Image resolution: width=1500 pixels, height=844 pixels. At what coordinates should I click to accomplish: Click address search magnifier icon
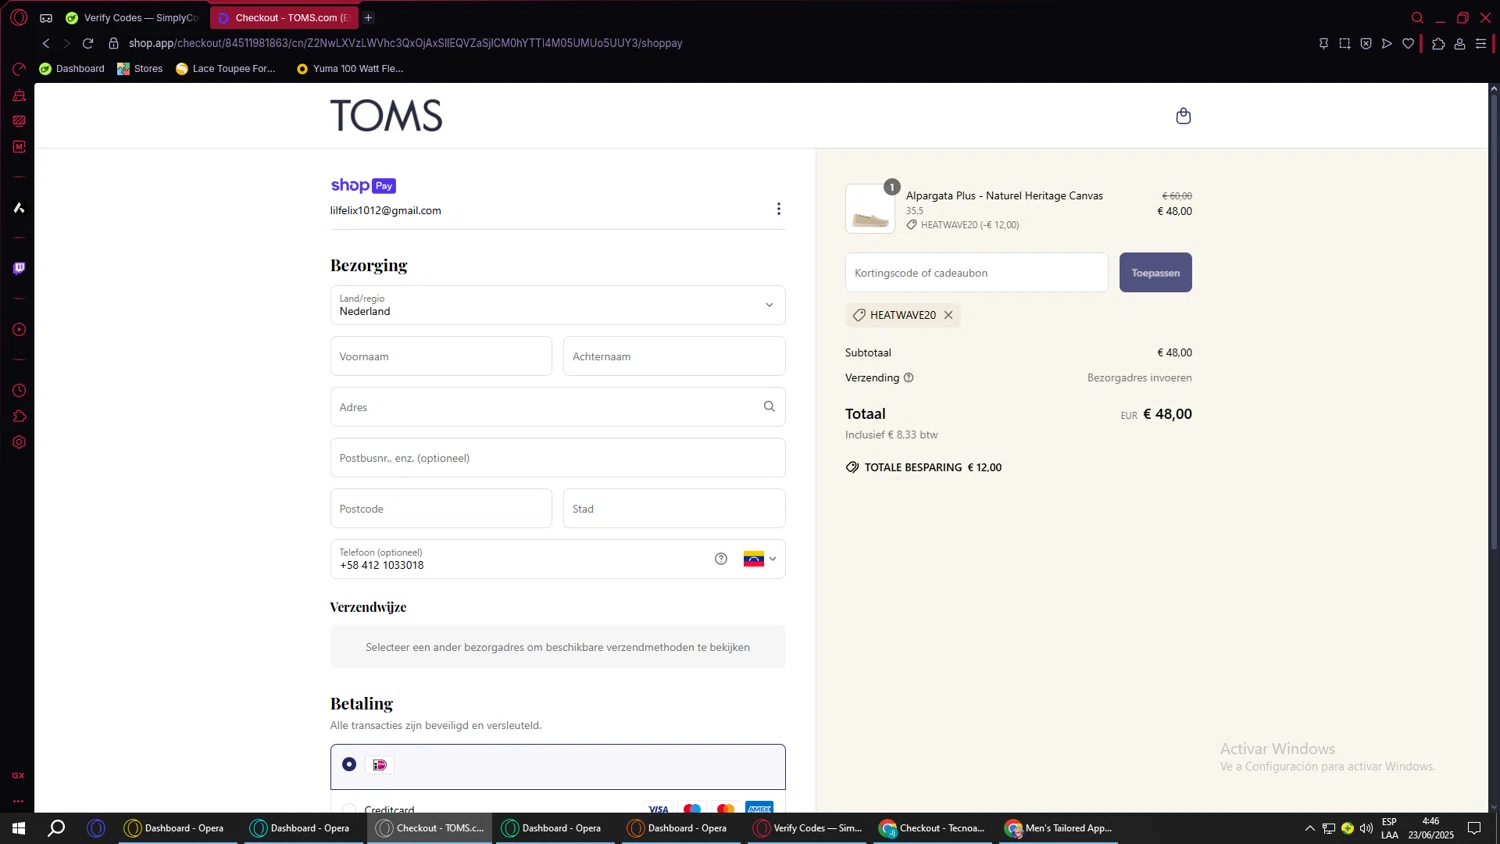click(769, 407)
